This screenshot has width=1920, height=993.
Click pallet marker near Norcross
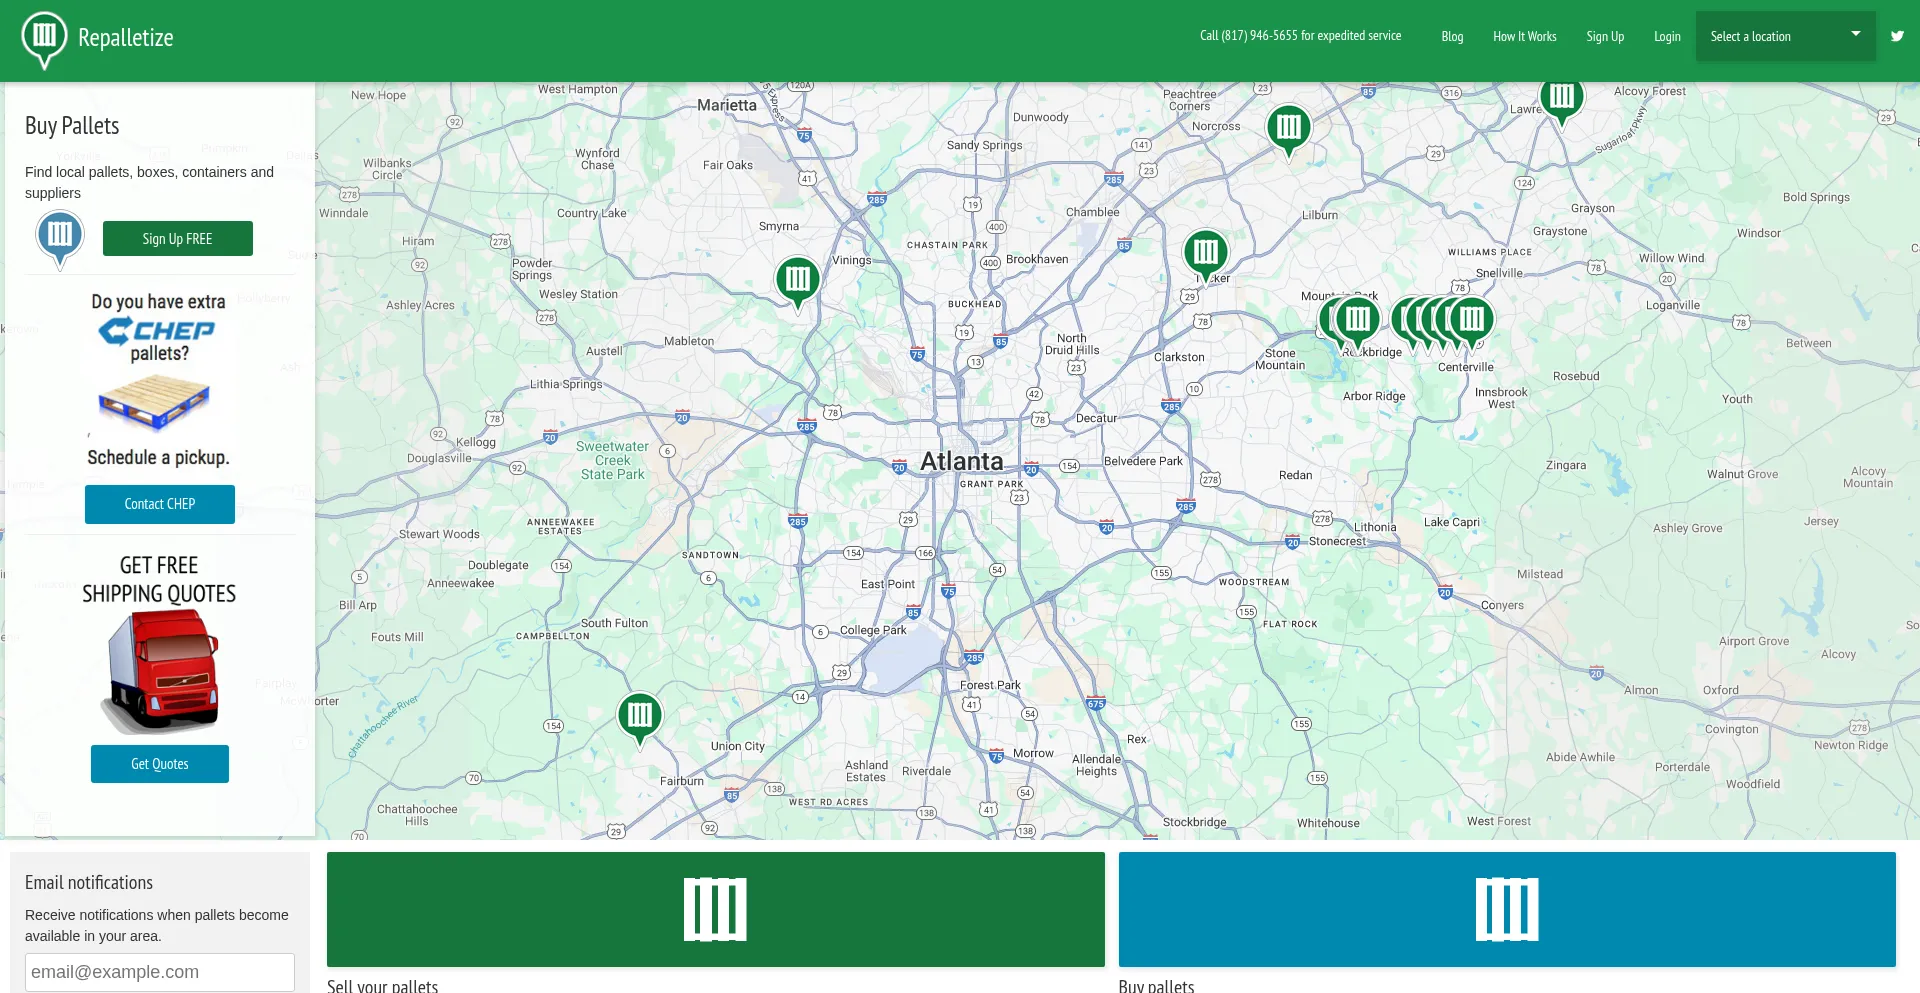pyautogui.click(x=1288, y=128)
